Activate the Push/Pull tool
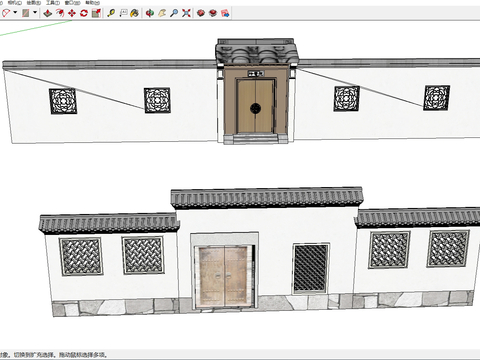 click(48, 13)
